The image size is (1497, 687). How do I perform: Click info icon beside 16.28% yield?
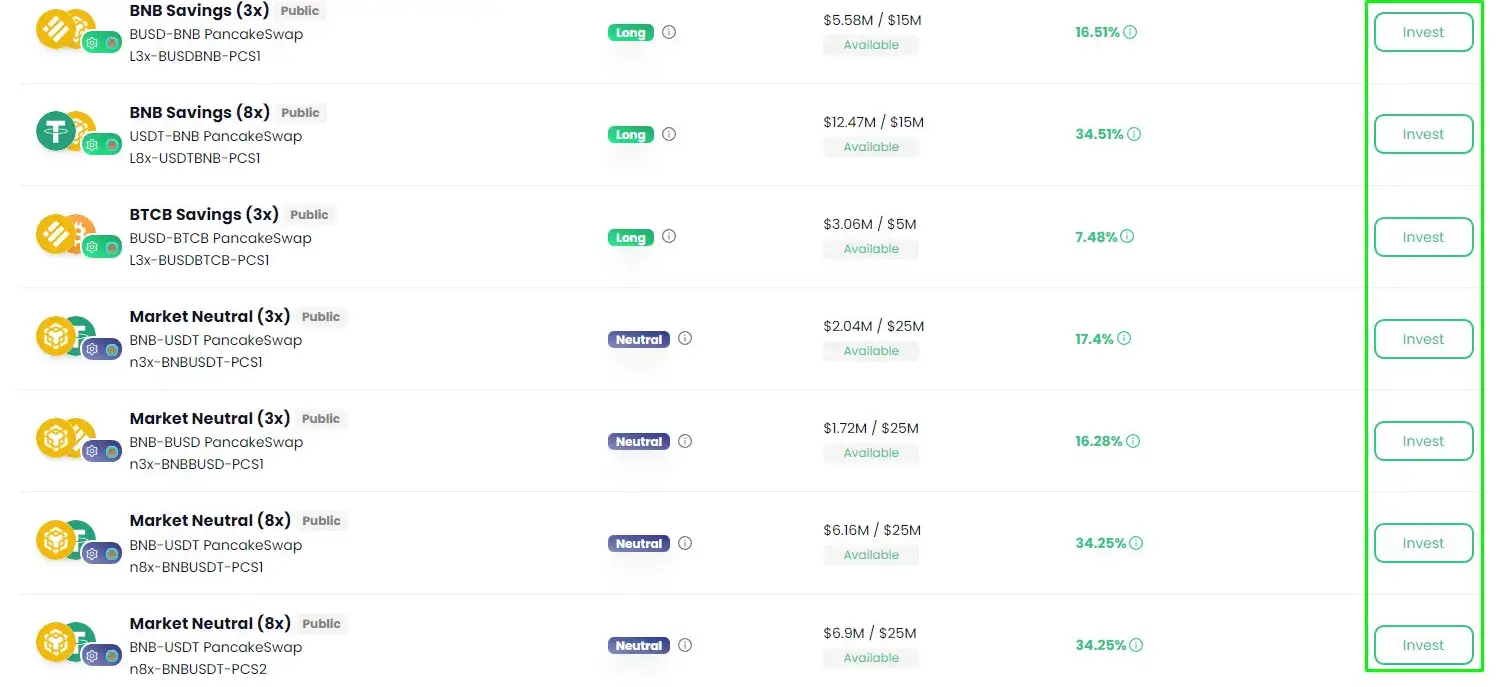pyautogui.click(x=1133, y=441)
